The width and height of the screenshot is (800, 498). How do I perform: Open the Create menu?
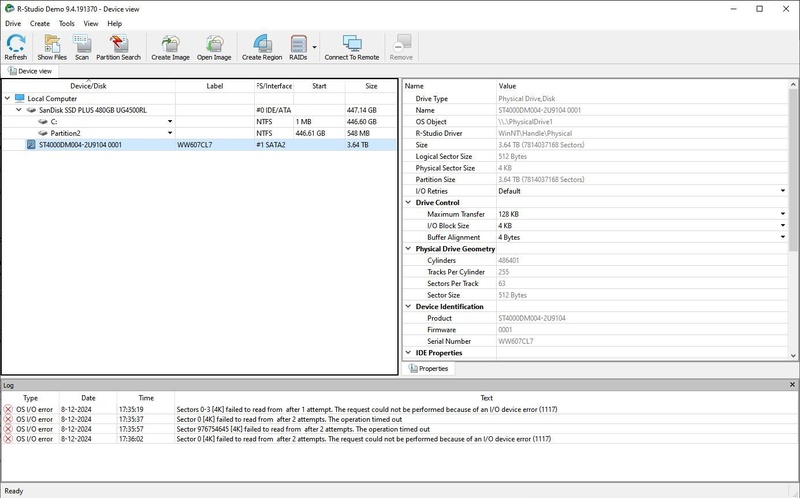40,23
